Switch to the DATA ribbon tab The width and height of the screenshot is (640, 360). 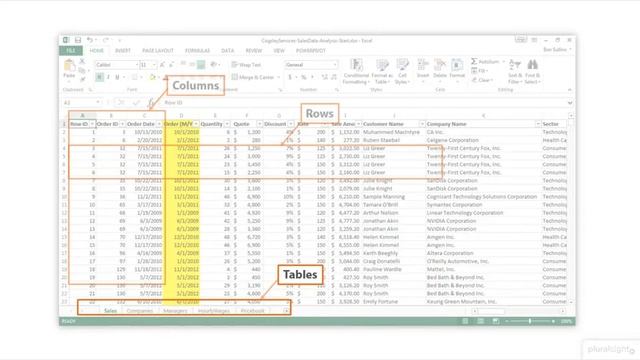point(227,51)
